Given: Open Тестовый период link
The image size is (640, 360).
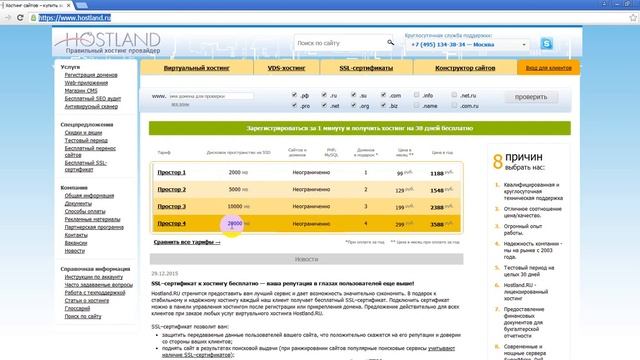Looking at the screenshot, I should 86,140.
